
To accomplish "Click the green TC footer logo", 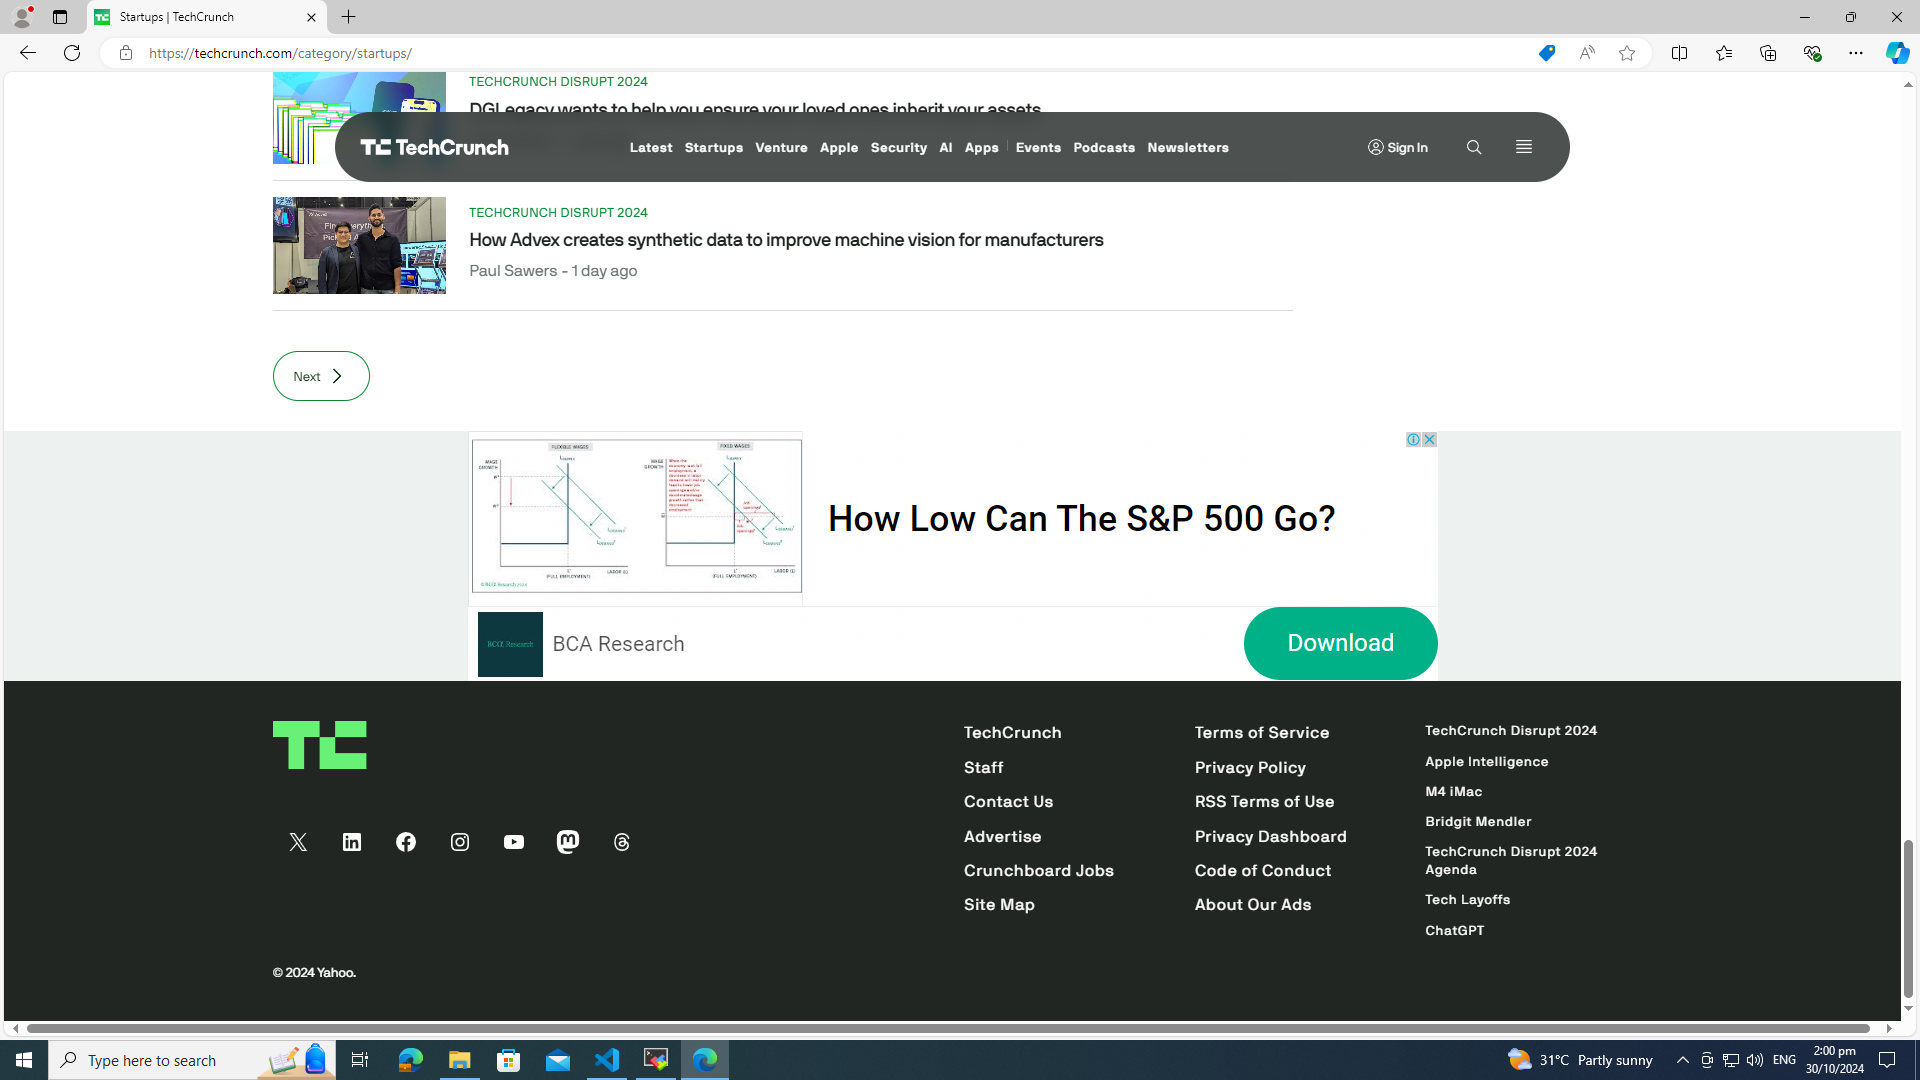I will click(x=320, y=745).
